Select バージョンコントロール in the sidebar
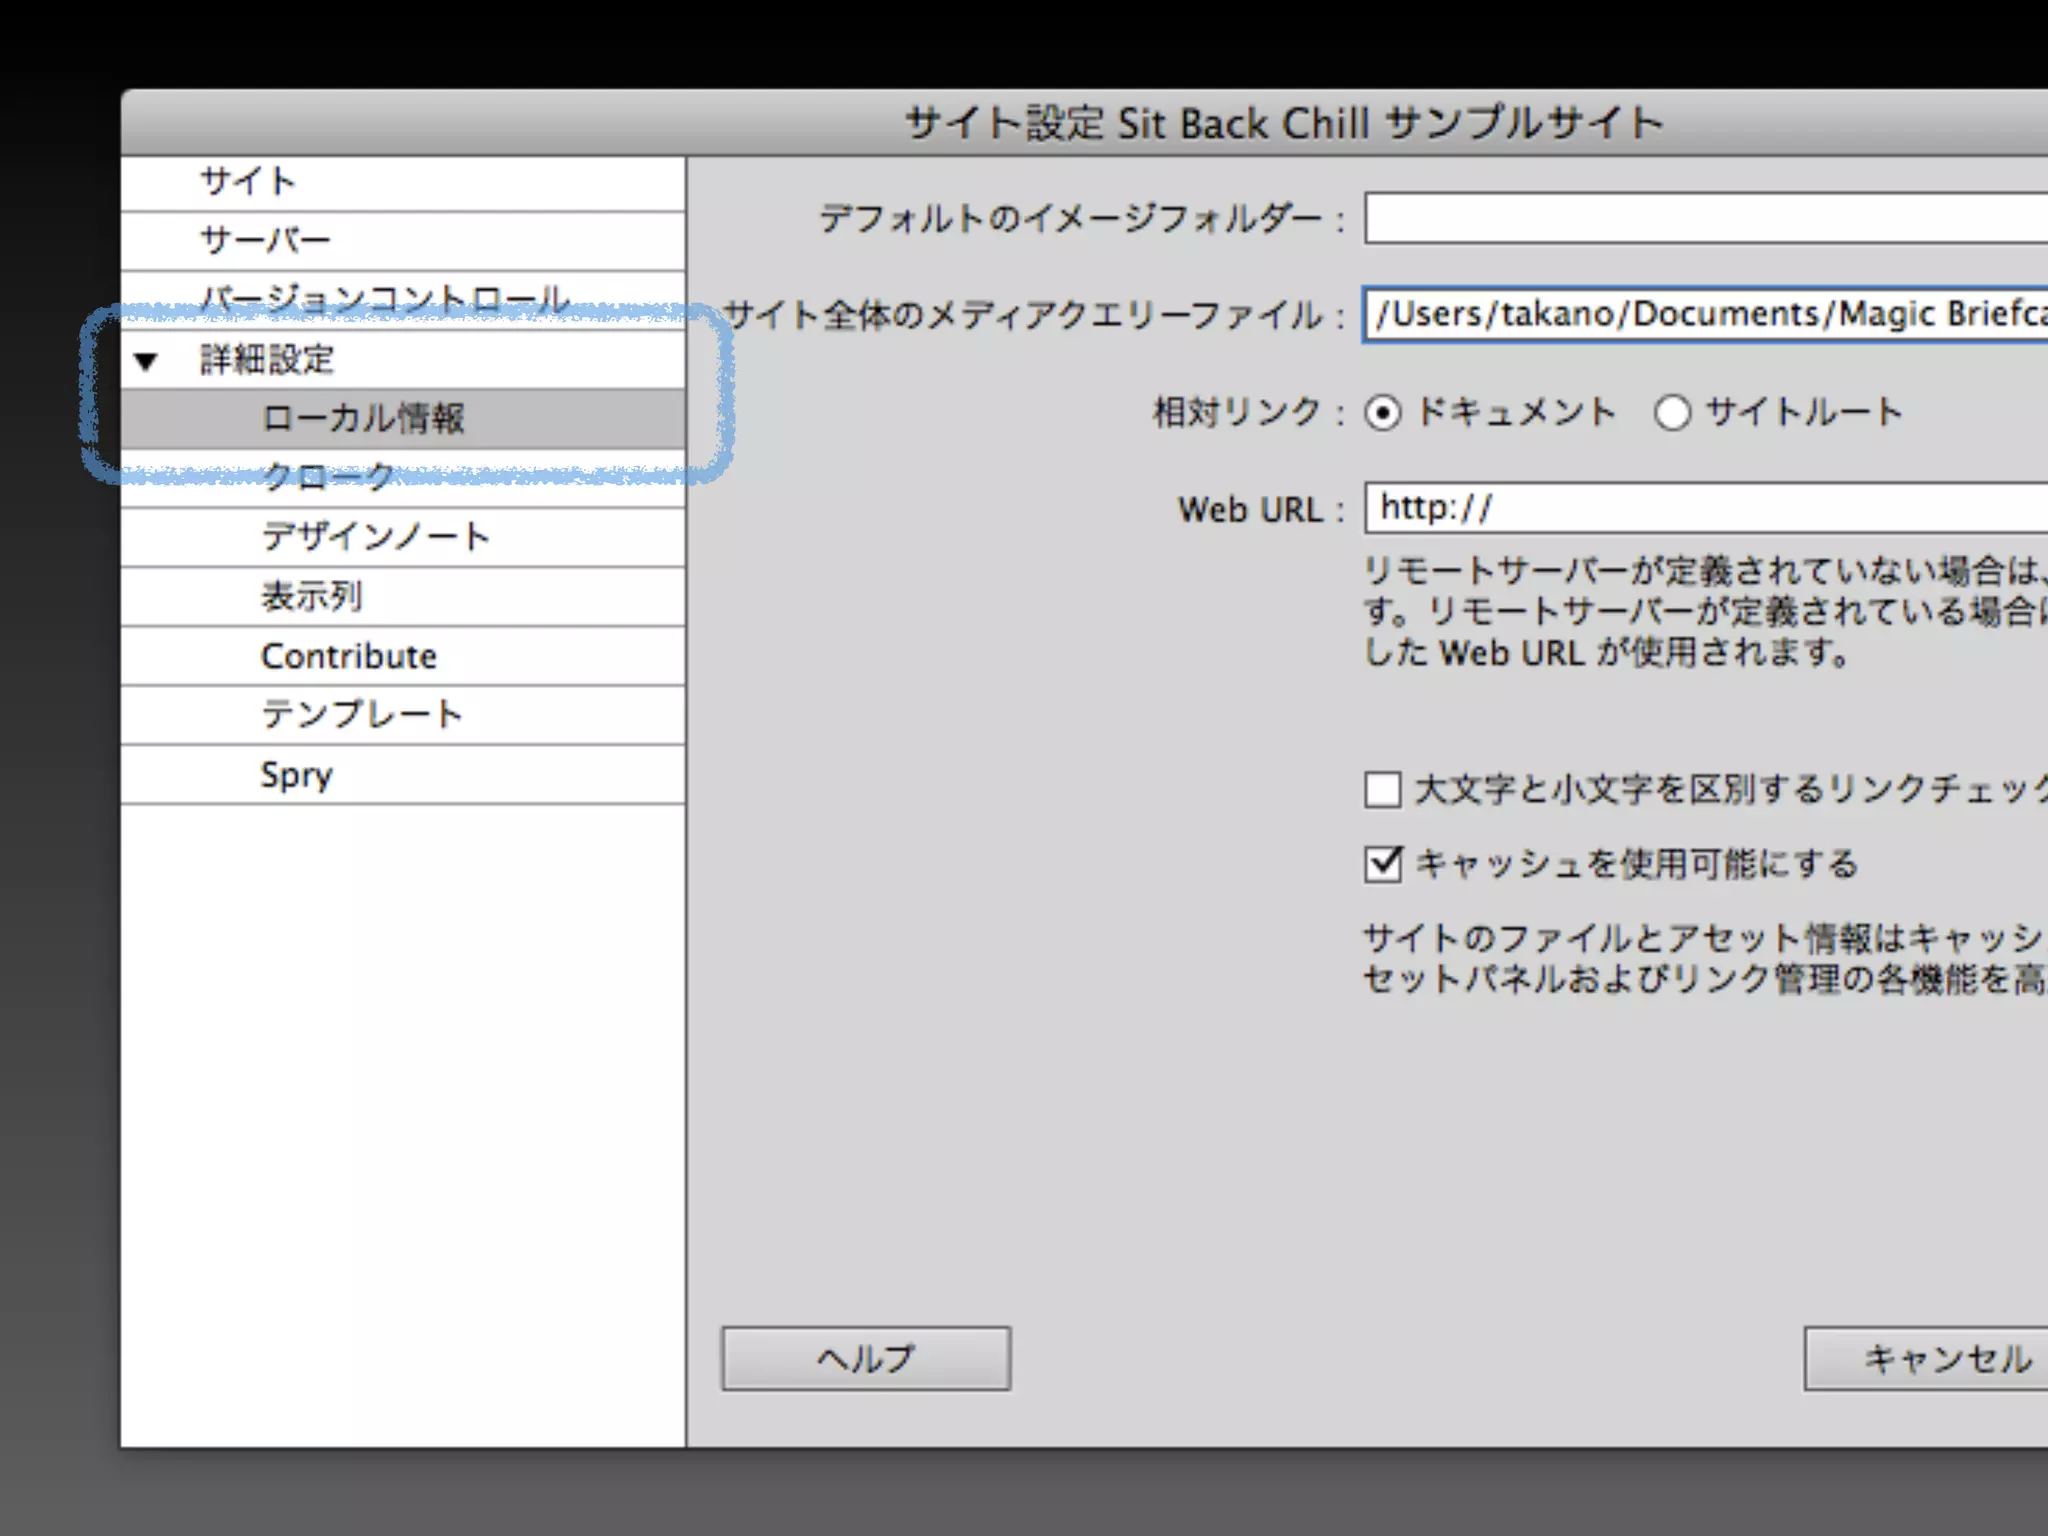The width and height of the screenshot is (2048, 1536). pos(385,298)
